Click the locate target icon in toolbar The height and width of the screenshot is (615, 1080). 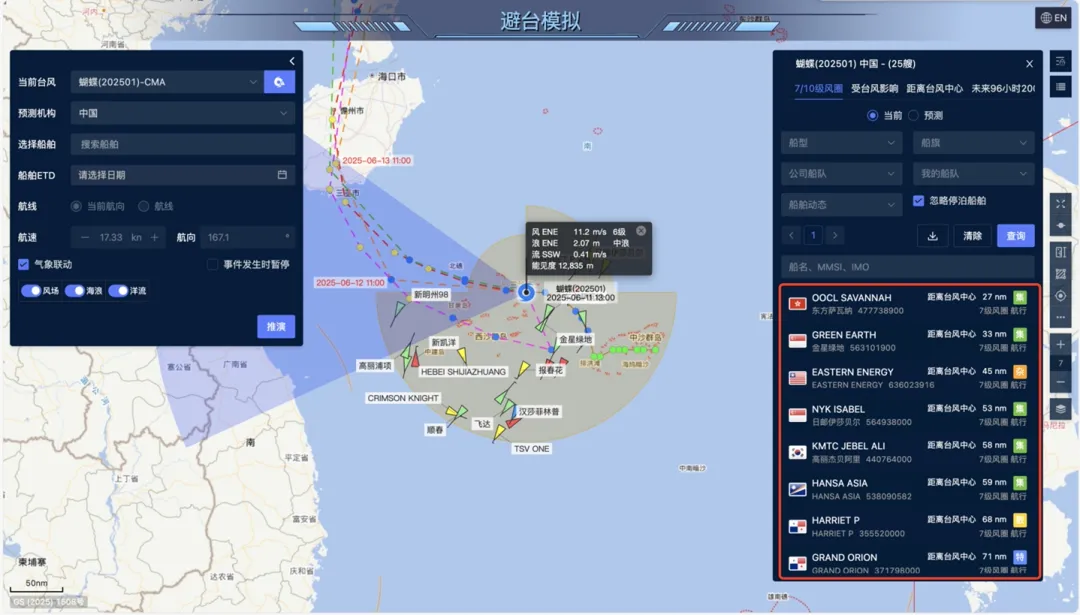[1061, 296]
